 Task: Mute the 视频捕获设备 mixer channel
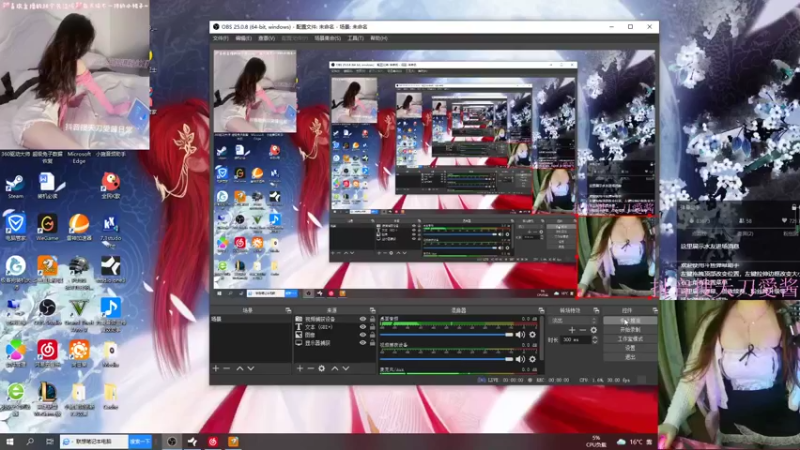(x=520, y=359)
